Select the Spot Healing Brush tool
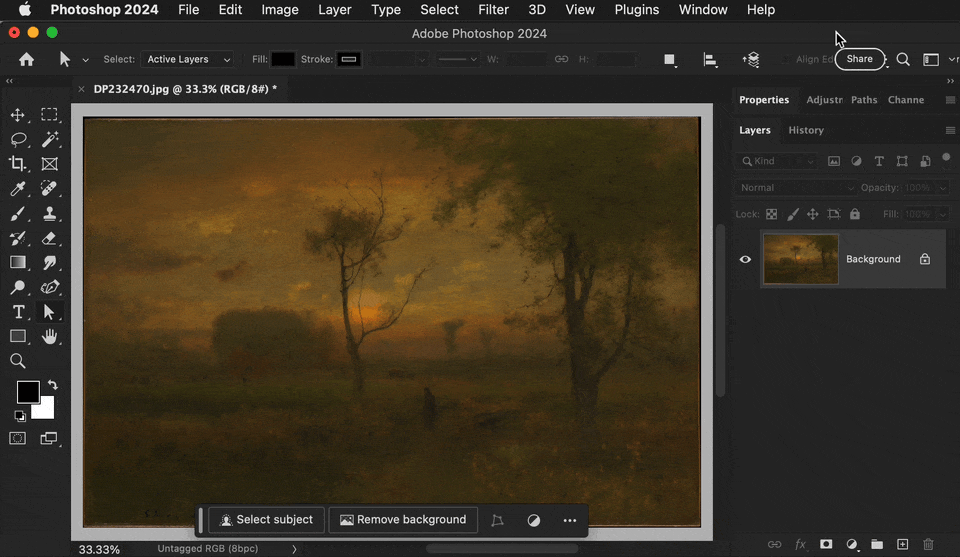Screen dimensions: 960x557 click(x=49, y=188)
